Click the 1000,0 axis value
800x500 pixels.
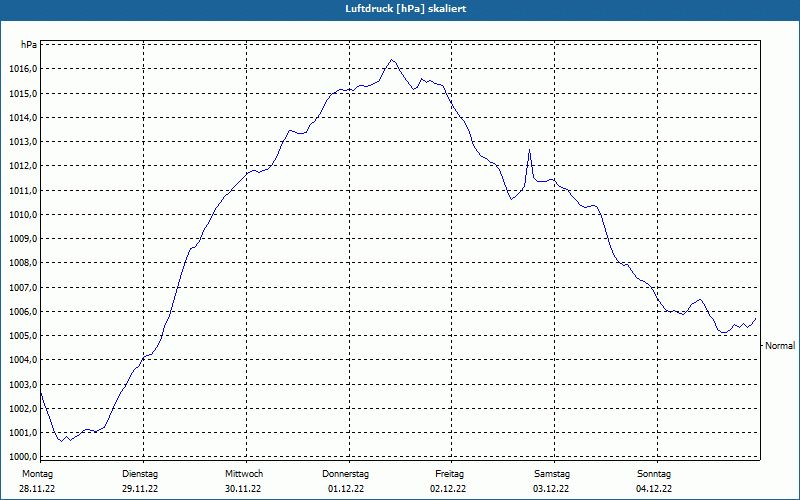point(23,457)
